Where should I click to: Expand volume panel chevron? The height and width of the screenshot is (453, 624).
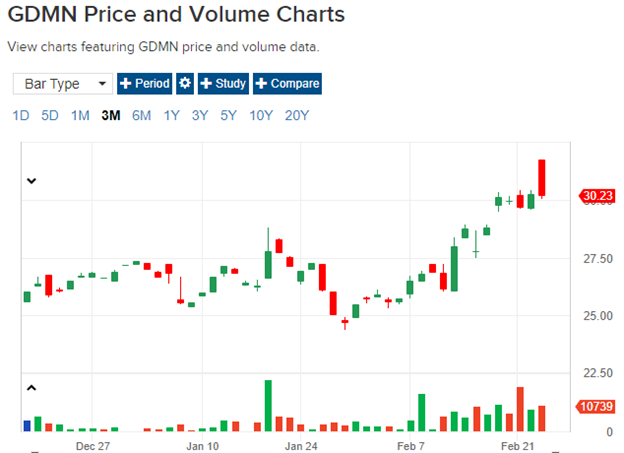click(31, 387)
